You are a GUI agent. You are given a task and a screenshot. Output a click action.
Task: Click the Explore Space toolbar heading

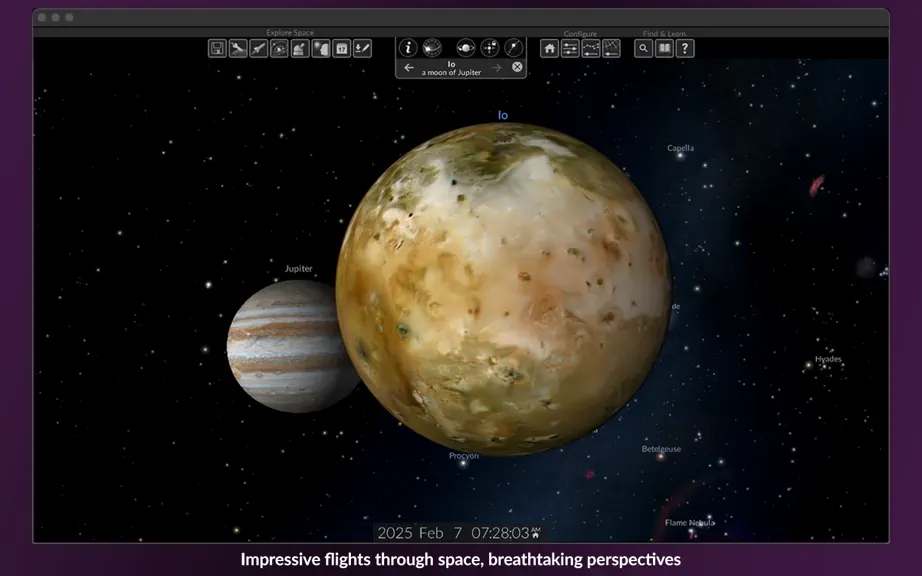click(290, 33)
